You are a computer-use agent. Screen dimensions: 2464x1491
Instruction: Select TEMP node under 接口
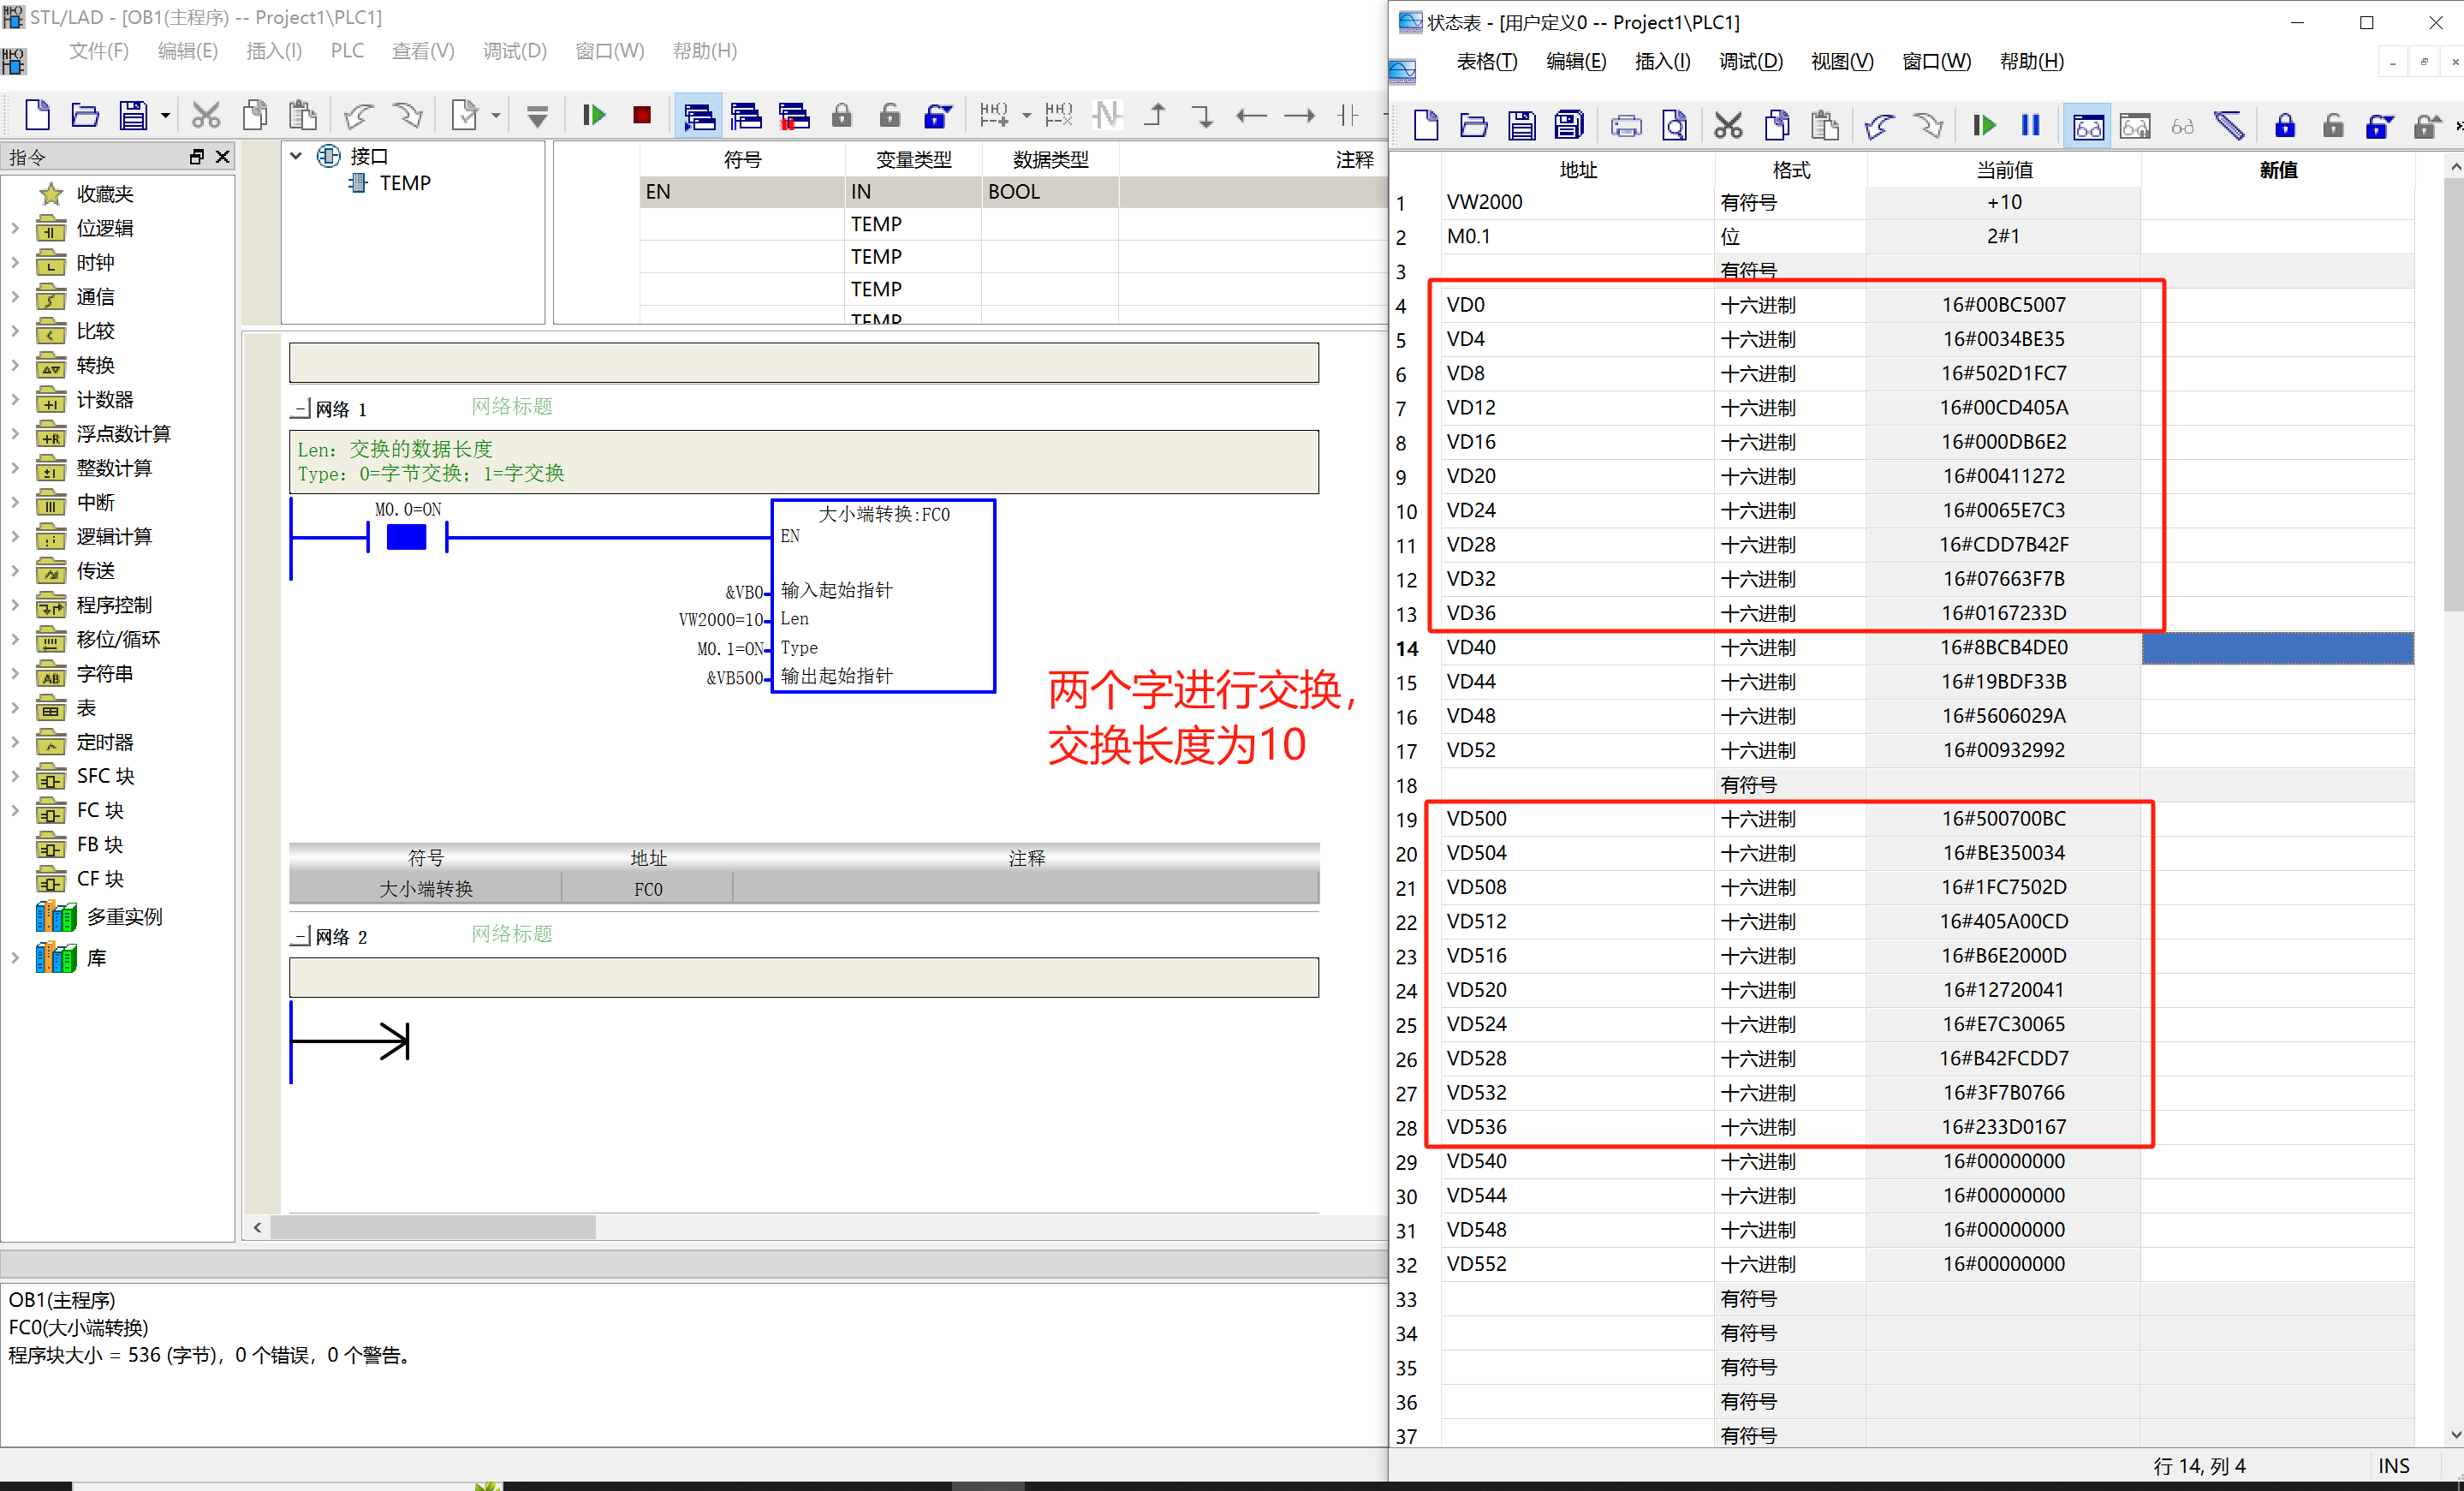tap(405, 183)
